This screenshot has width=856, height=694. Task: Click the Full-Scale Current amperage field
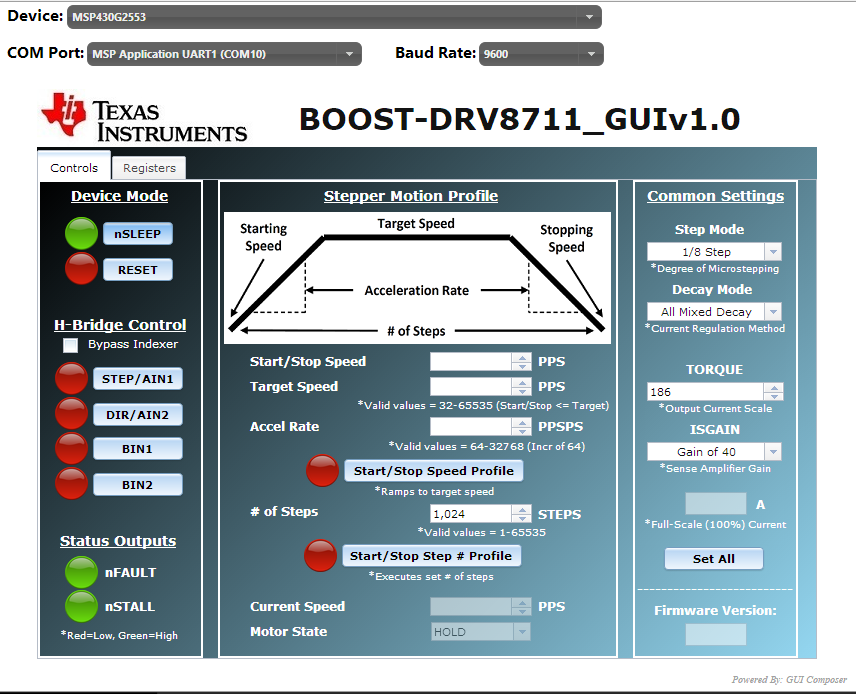pyautogui.click(x=716, y=503)
